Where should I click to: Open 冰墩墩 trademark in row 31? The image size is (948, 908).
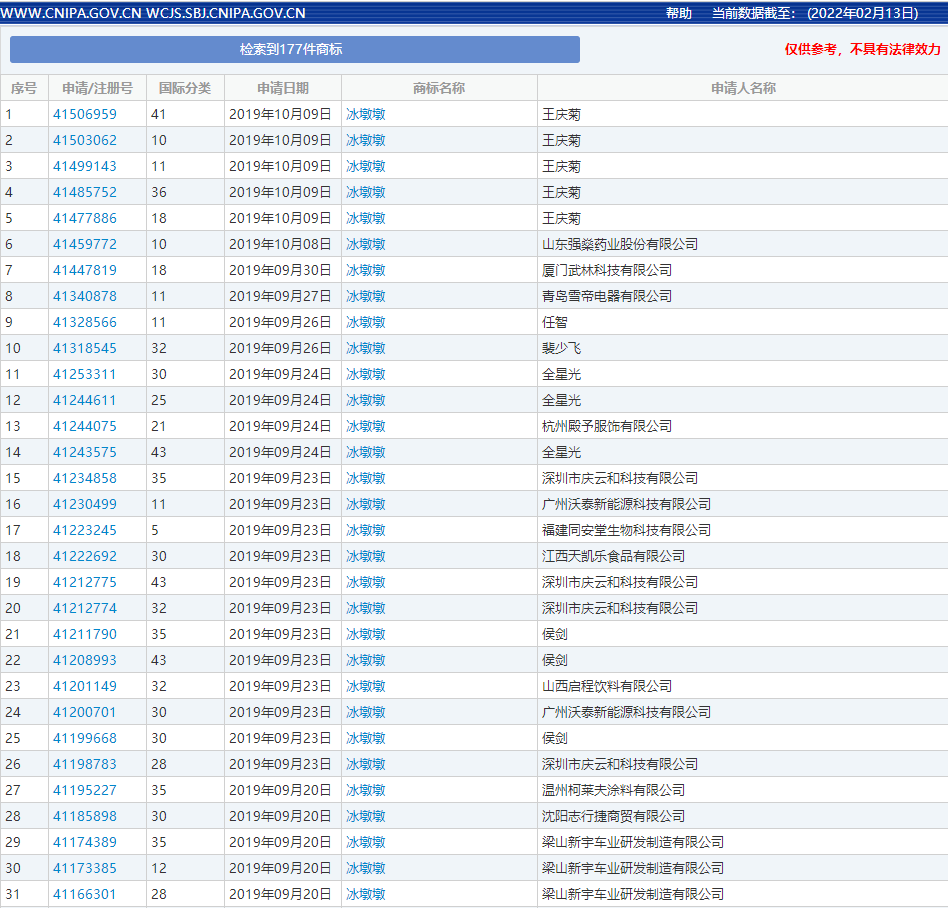(x=366, y=894)
